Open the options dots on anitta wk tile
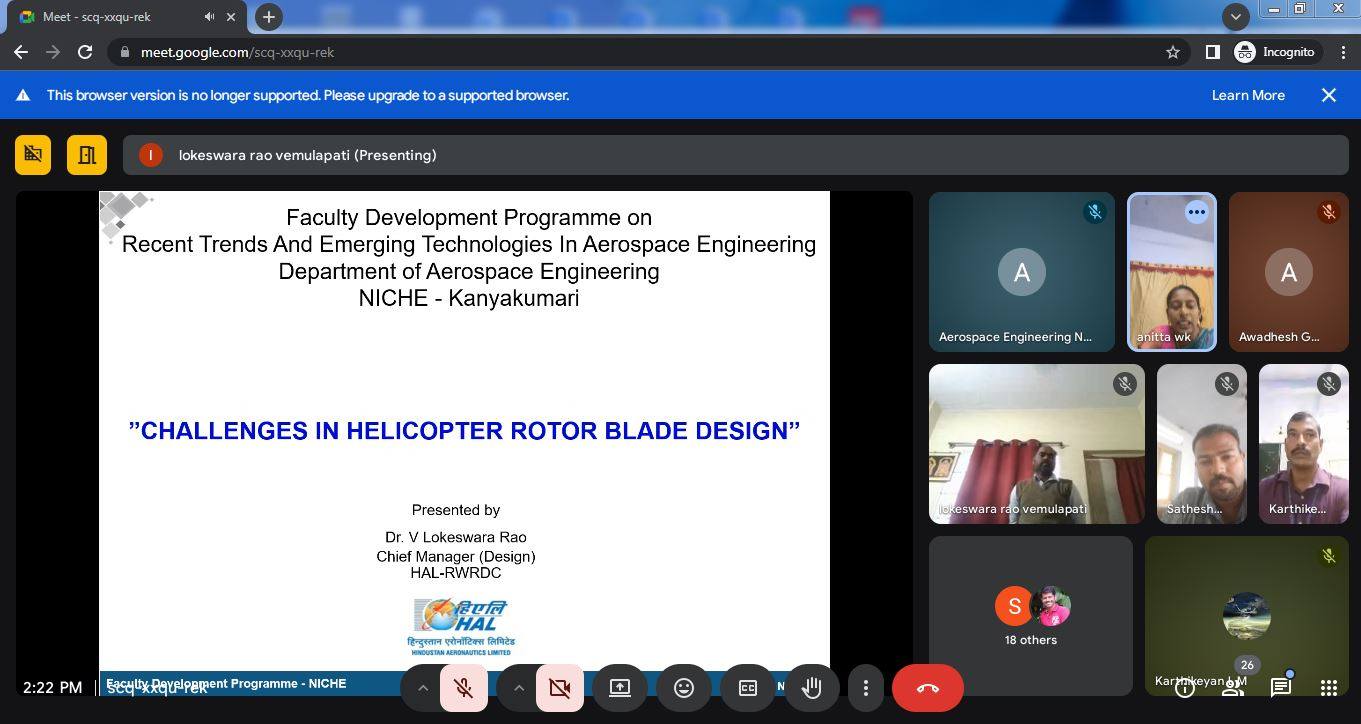1361x724 pixels. coord(1197,212)
